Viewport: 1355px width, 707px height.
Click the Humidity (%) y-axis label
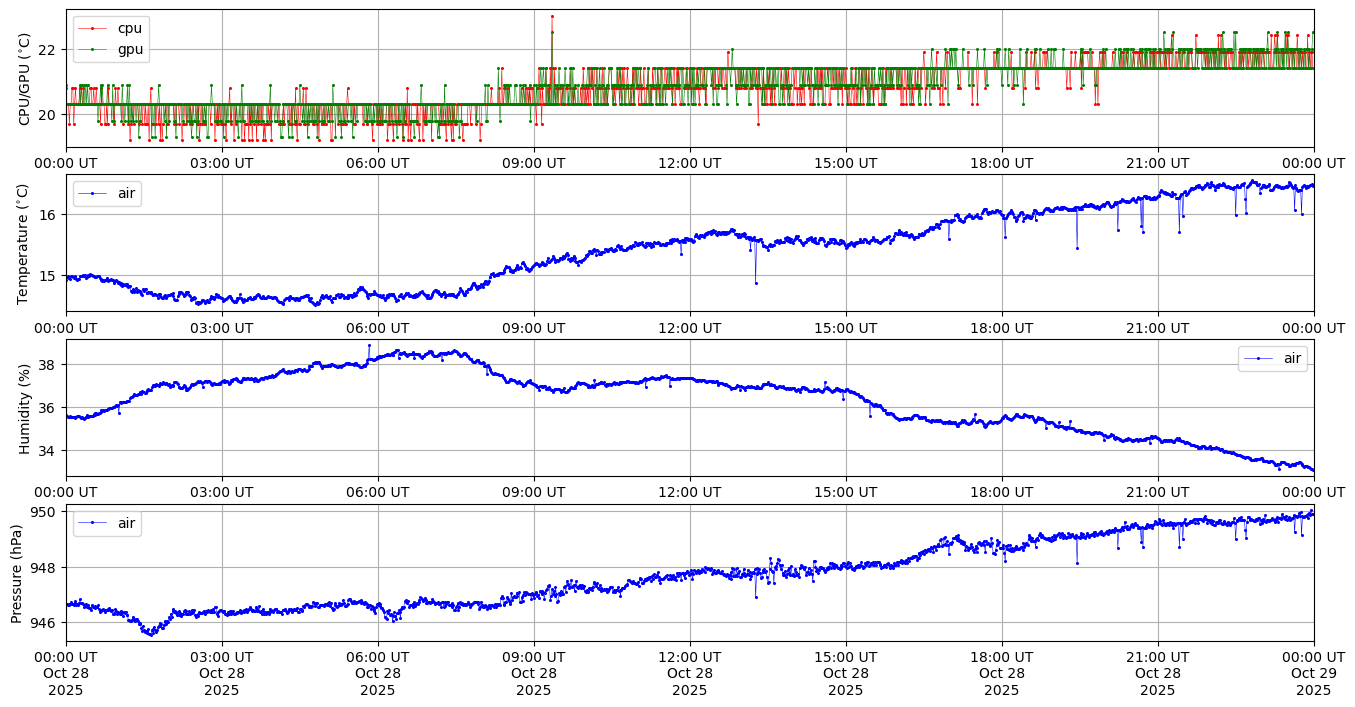(x=25, y=408)
